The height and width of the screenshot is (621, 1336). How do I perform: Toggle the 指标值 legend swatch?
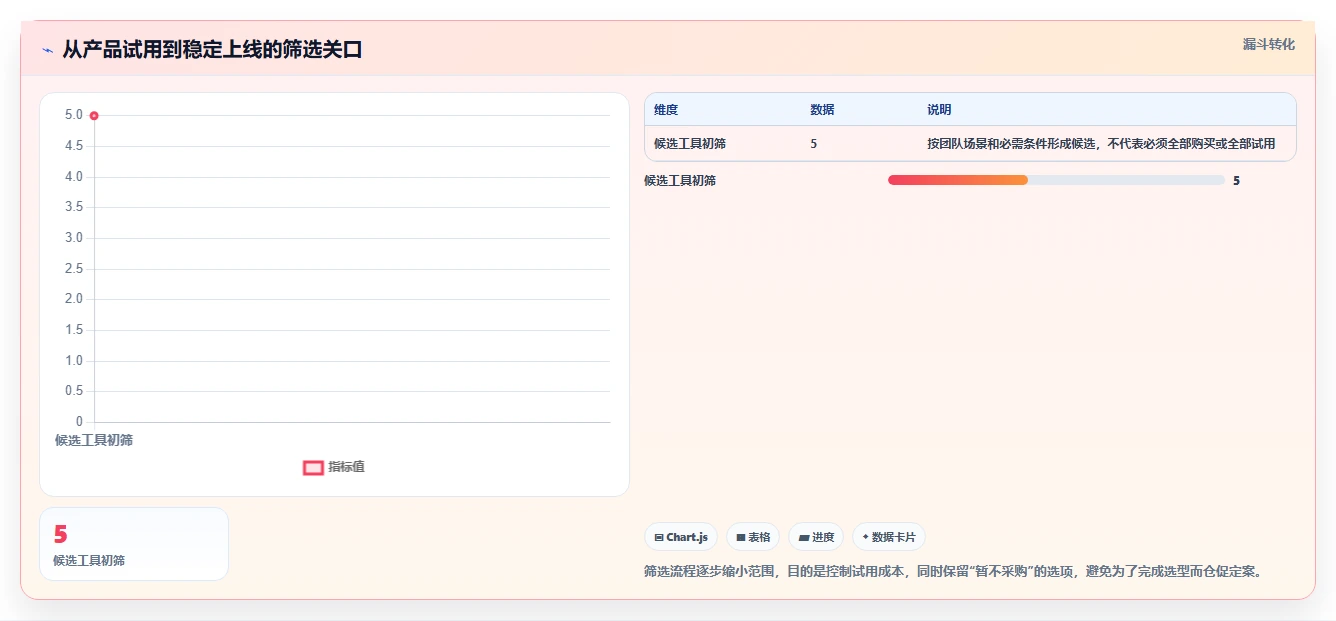pyautogui.click(x=313, y=467)
